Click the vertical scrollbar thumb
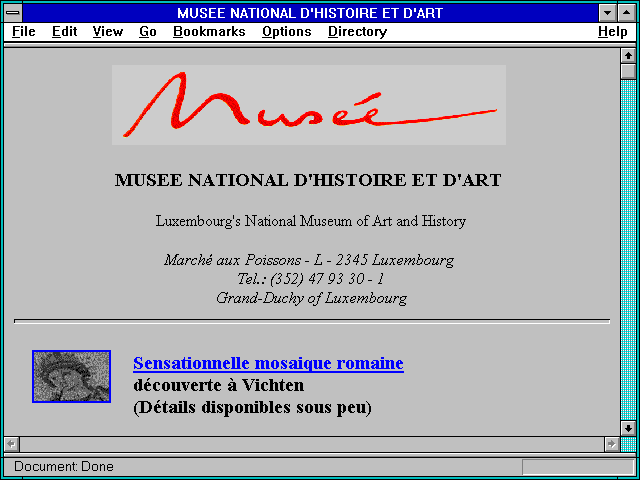640x480 pixels. [x=628, y=71]
